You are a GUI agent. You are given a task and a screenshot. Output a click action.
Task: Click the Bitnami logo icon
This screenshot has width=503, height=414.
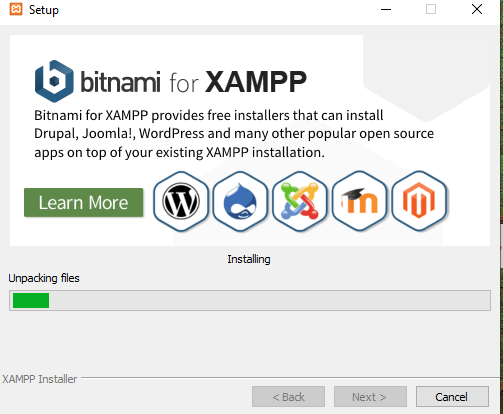[54, 81]
